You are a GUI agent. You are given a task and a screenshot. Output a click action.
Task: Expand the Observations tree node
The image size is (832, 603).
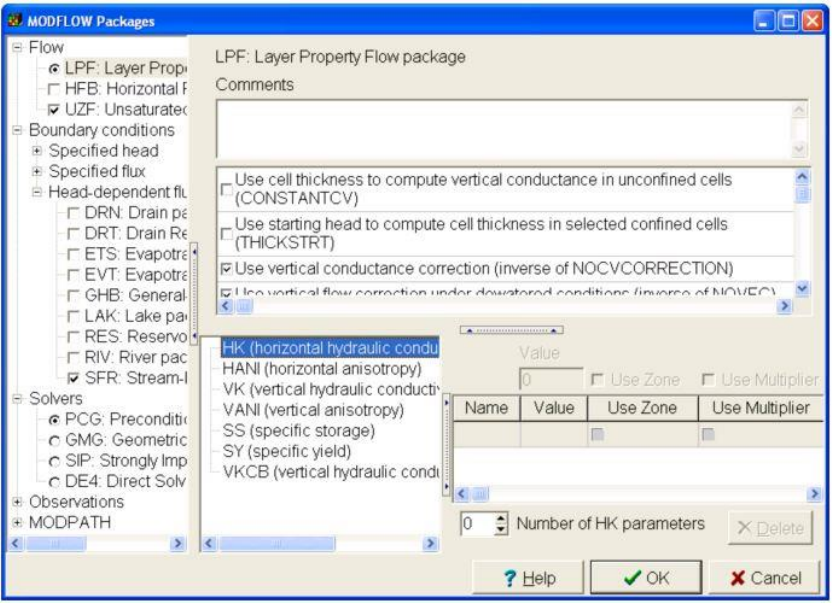[18, 502]
